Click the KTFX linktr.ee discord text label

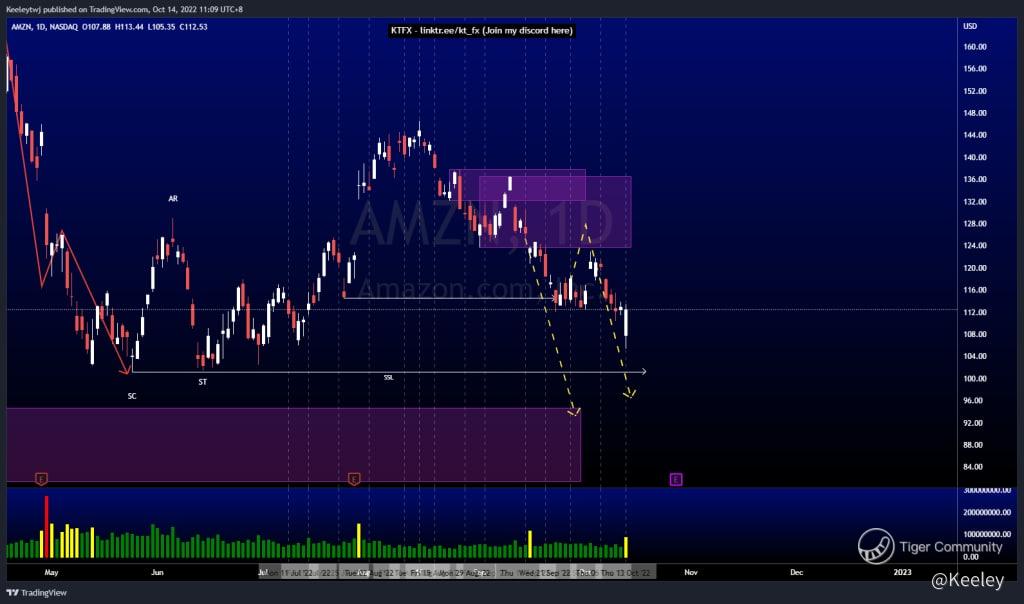(x=481, y=30)
